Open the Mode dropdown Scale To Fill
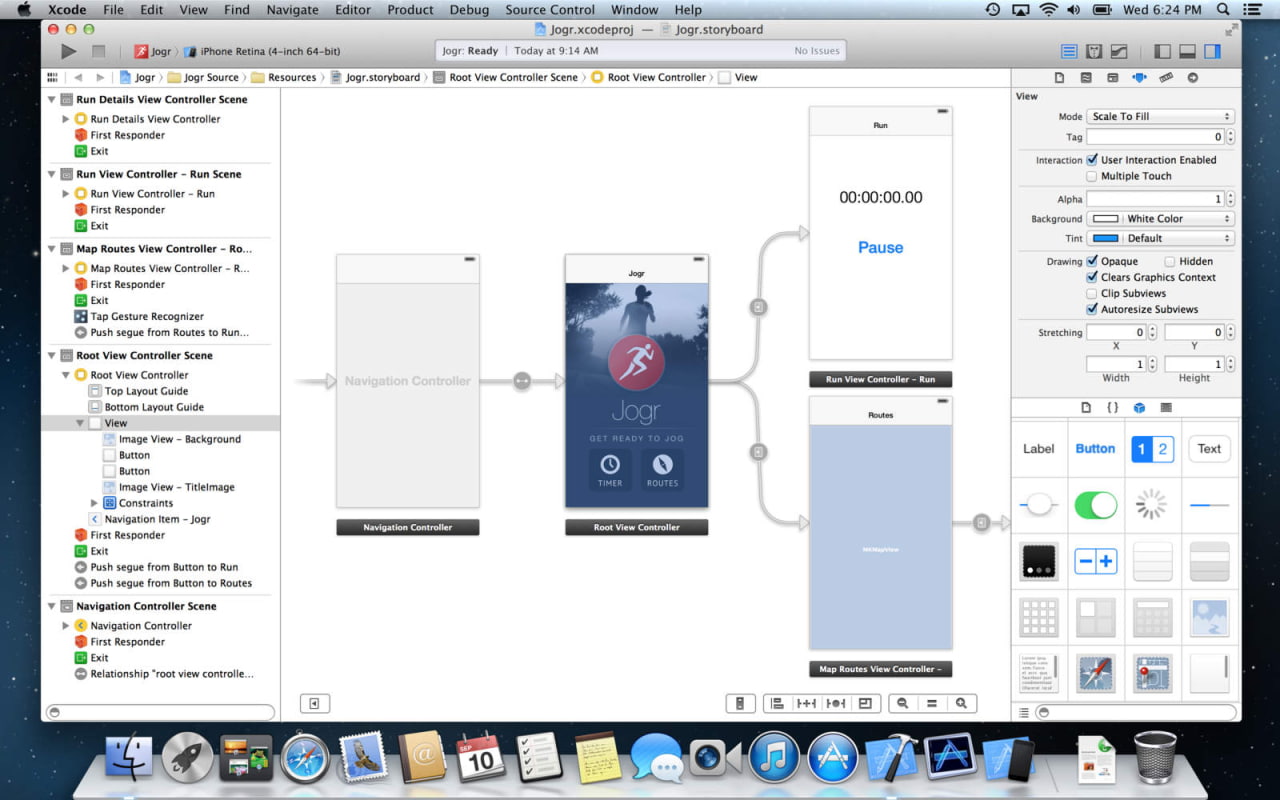1280x800 pixels. 1160,116
